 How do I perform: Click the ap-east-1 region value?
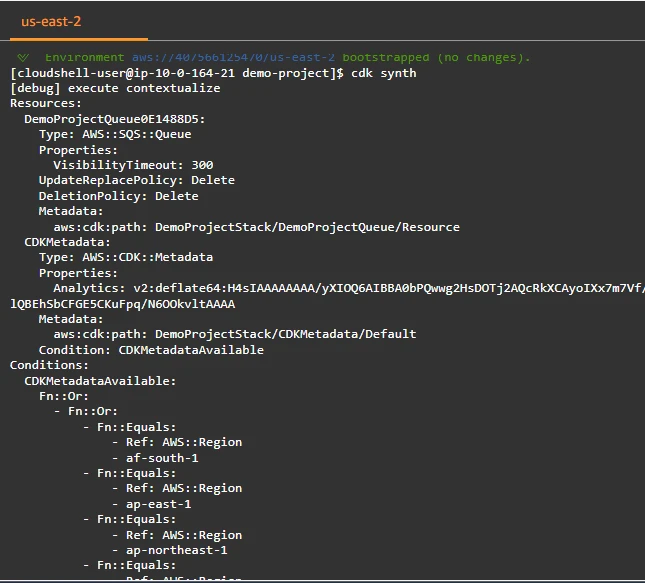pos(158,504)
